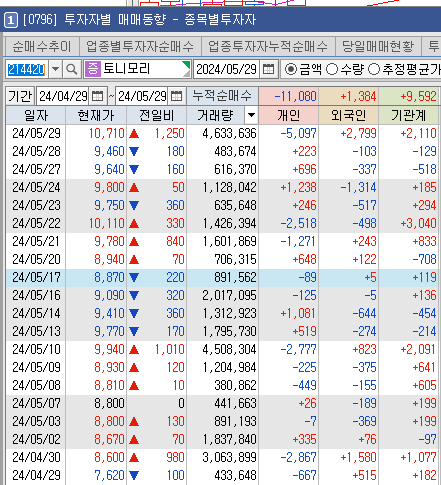Open the 거래량 column dropdown arrow
The height and width of the screenshot is (485, 441).
(251, 116)
